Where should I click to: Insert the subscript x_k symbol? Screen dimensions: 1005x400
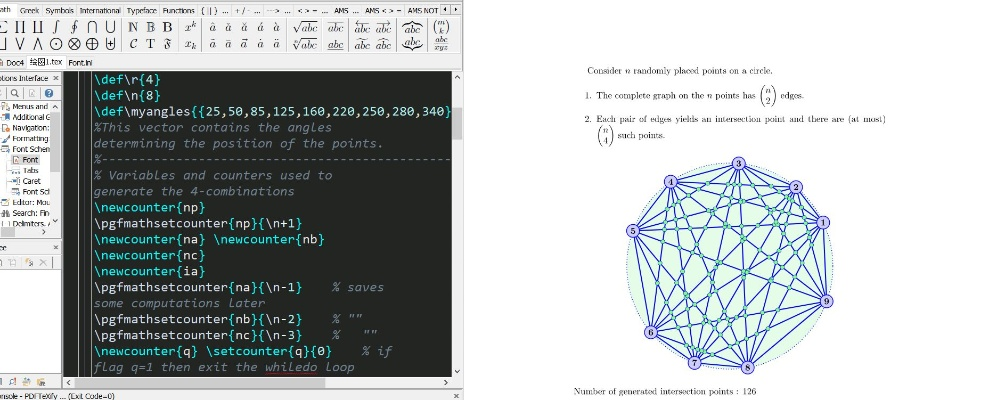point(192,45)
